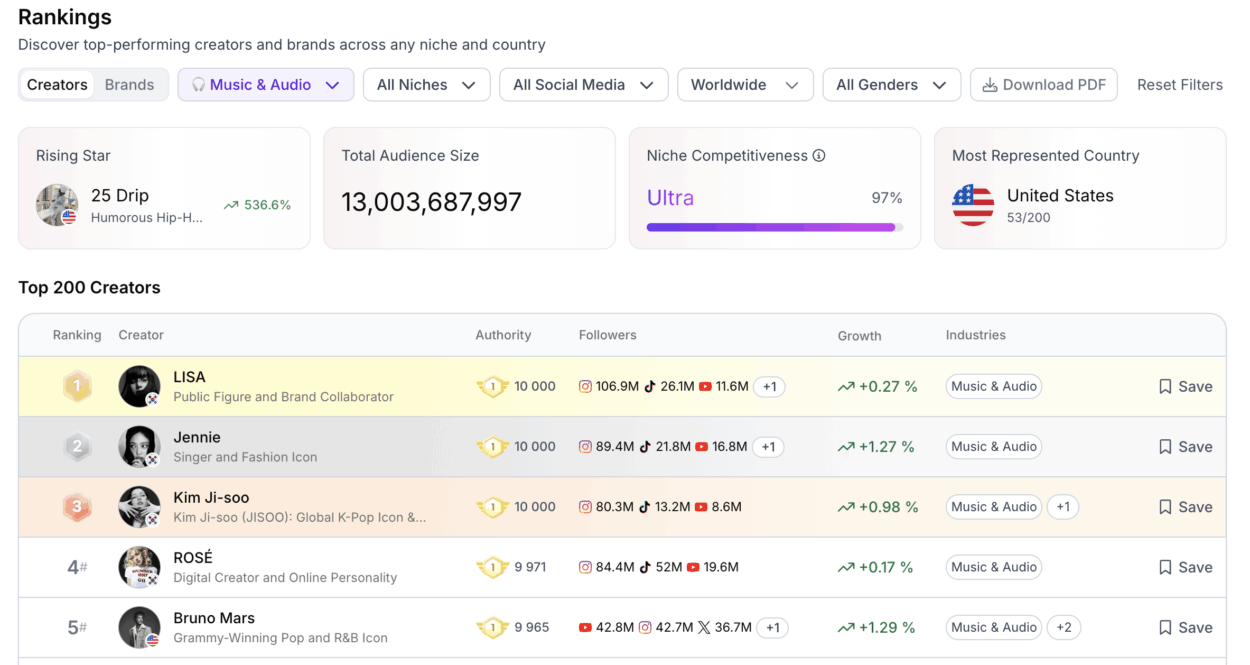
Task: Click the Instagram icon in Kim Ji-soo's row
Action: pyautogui.click(x=586, y=507)
